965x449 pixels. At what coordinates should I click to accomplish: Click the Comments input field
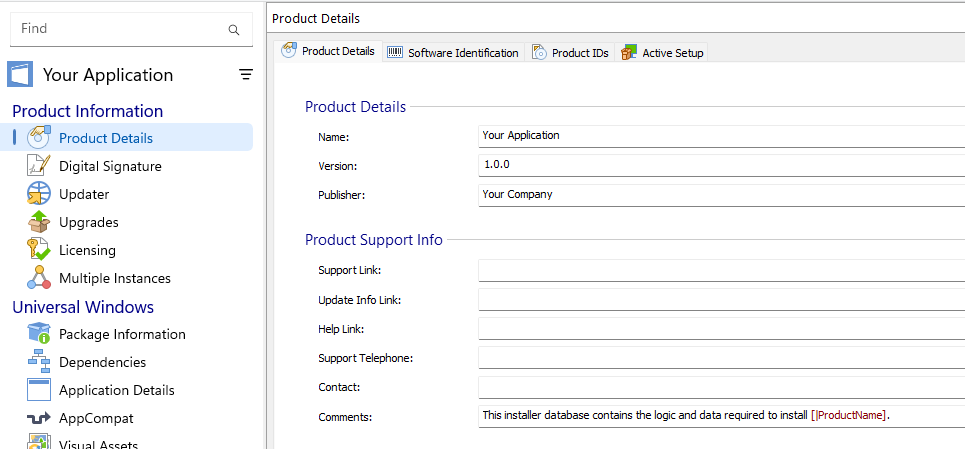(x=721, y=416)
